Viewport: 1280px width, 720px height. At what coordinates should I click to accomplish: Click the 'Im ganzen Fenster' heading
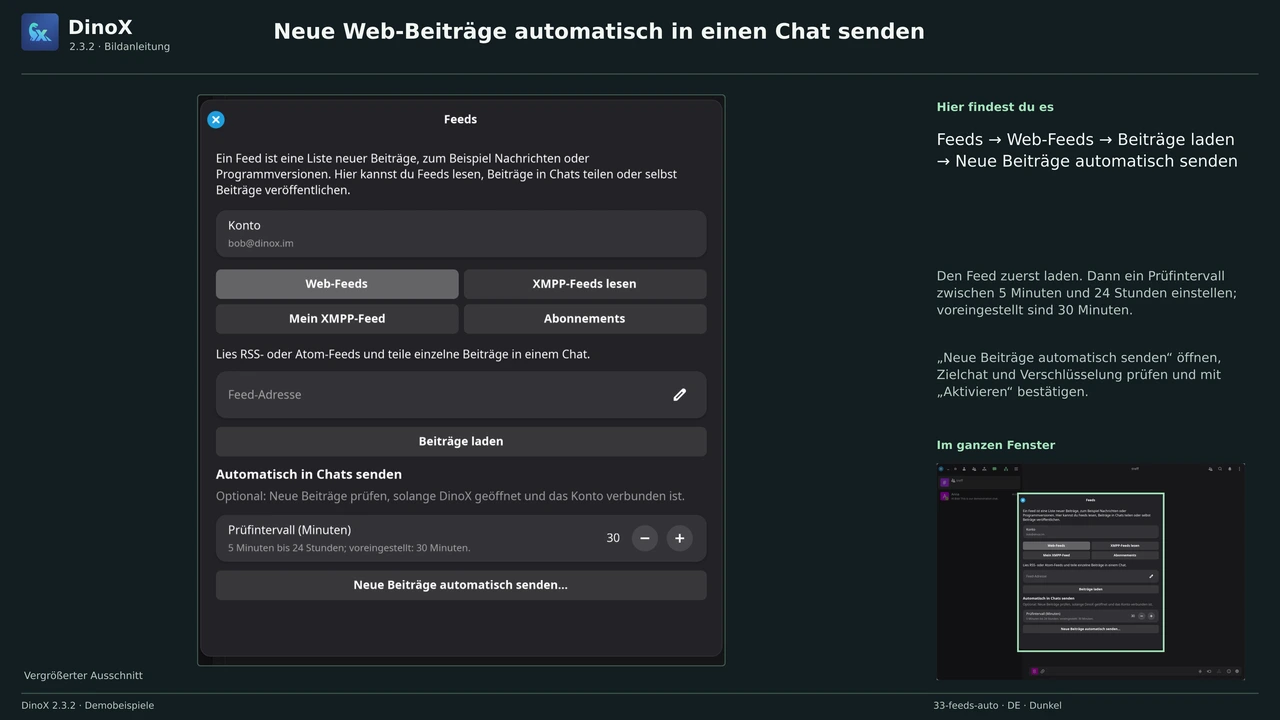996,445
